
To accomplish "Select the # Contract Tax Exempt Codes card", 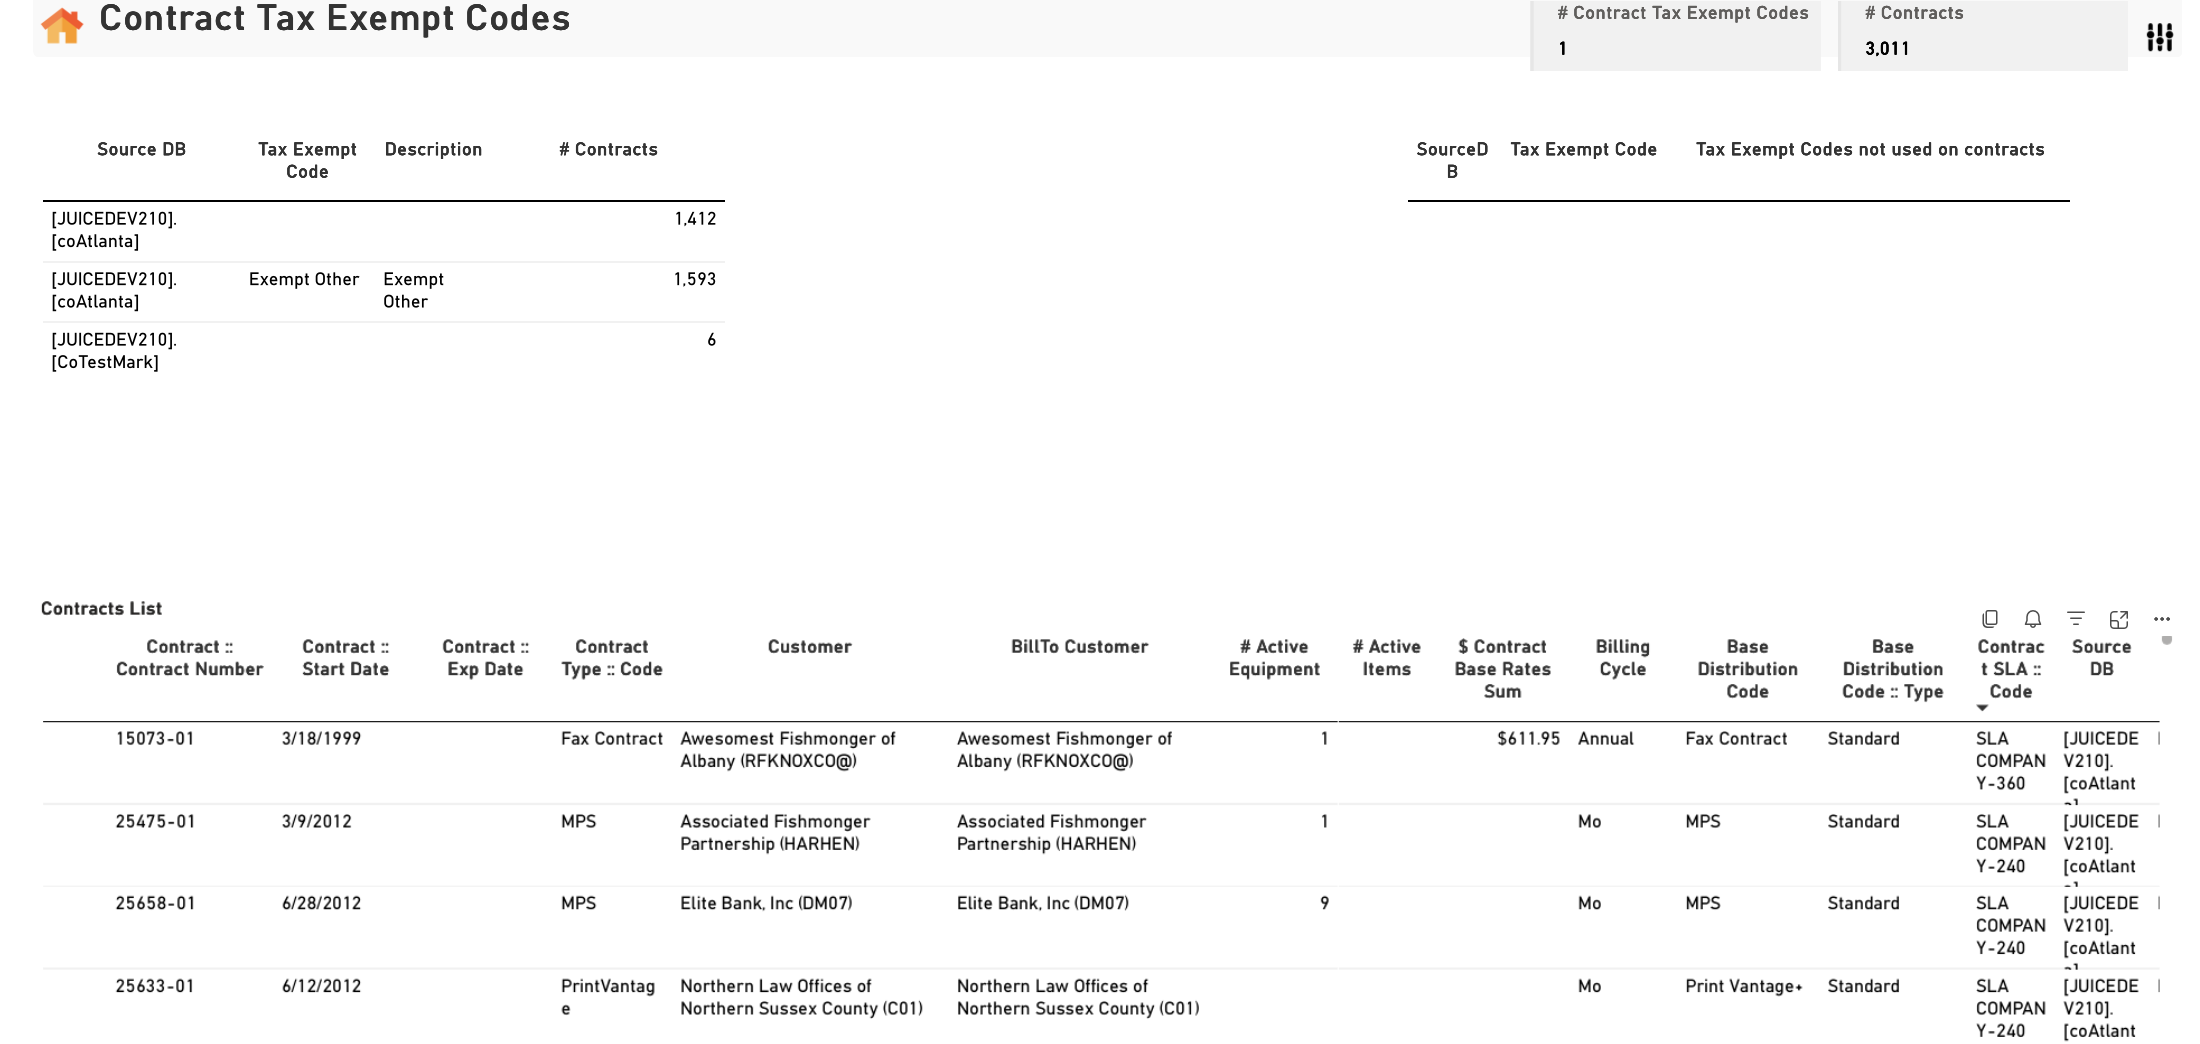I will click(1676, 34).
